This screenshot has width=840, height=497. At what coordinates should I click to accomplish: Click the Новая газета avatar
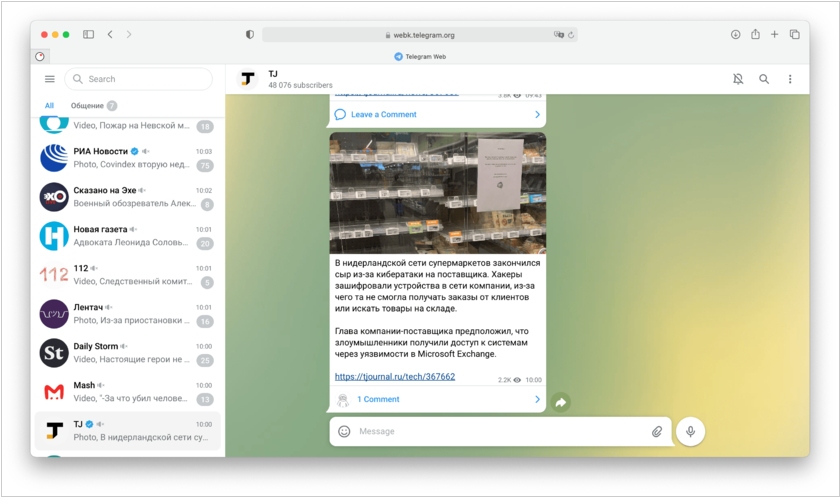[x=54, y=236]
